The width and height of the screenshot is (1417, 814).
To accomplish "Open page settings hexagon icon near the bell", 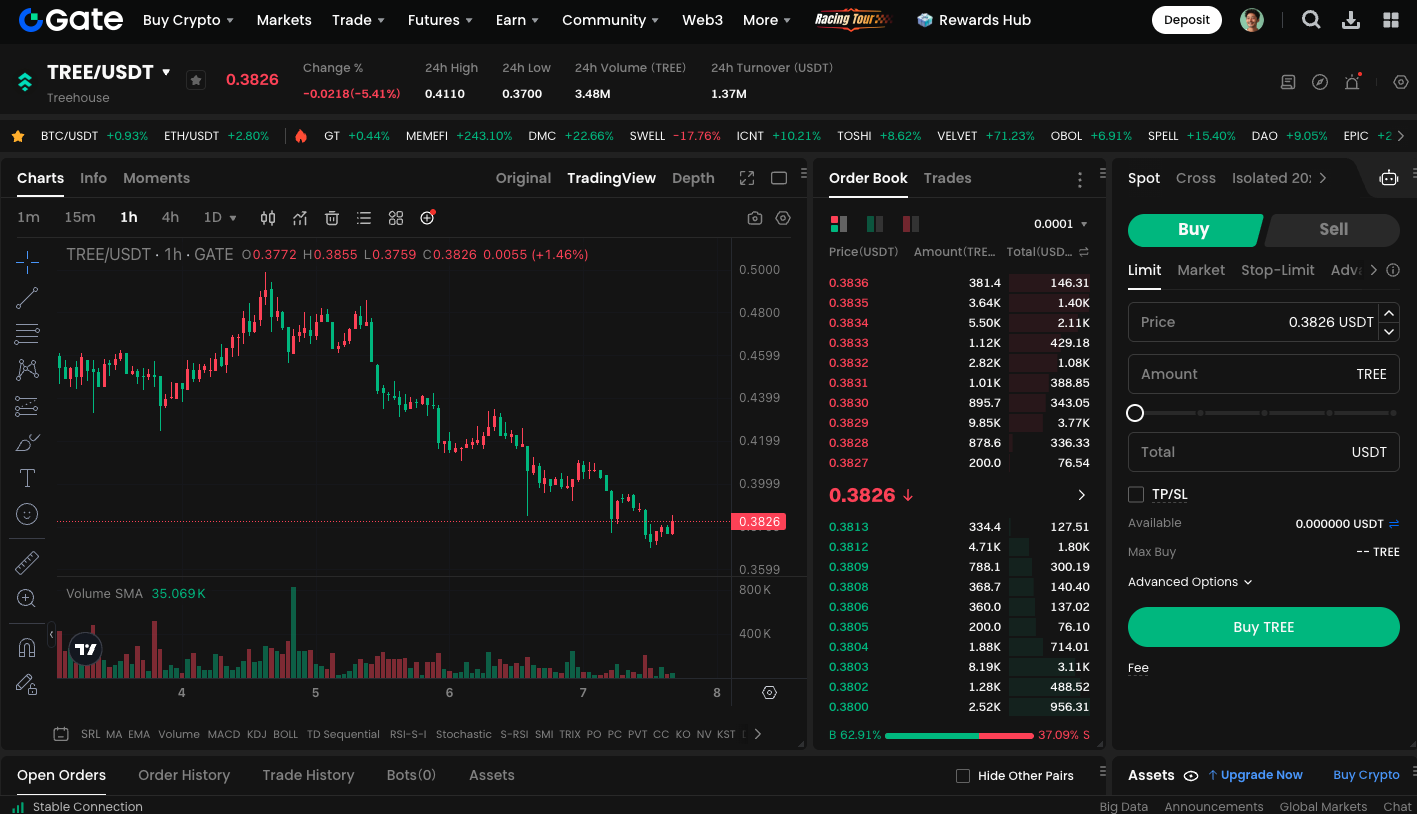I will point(1401,82).
